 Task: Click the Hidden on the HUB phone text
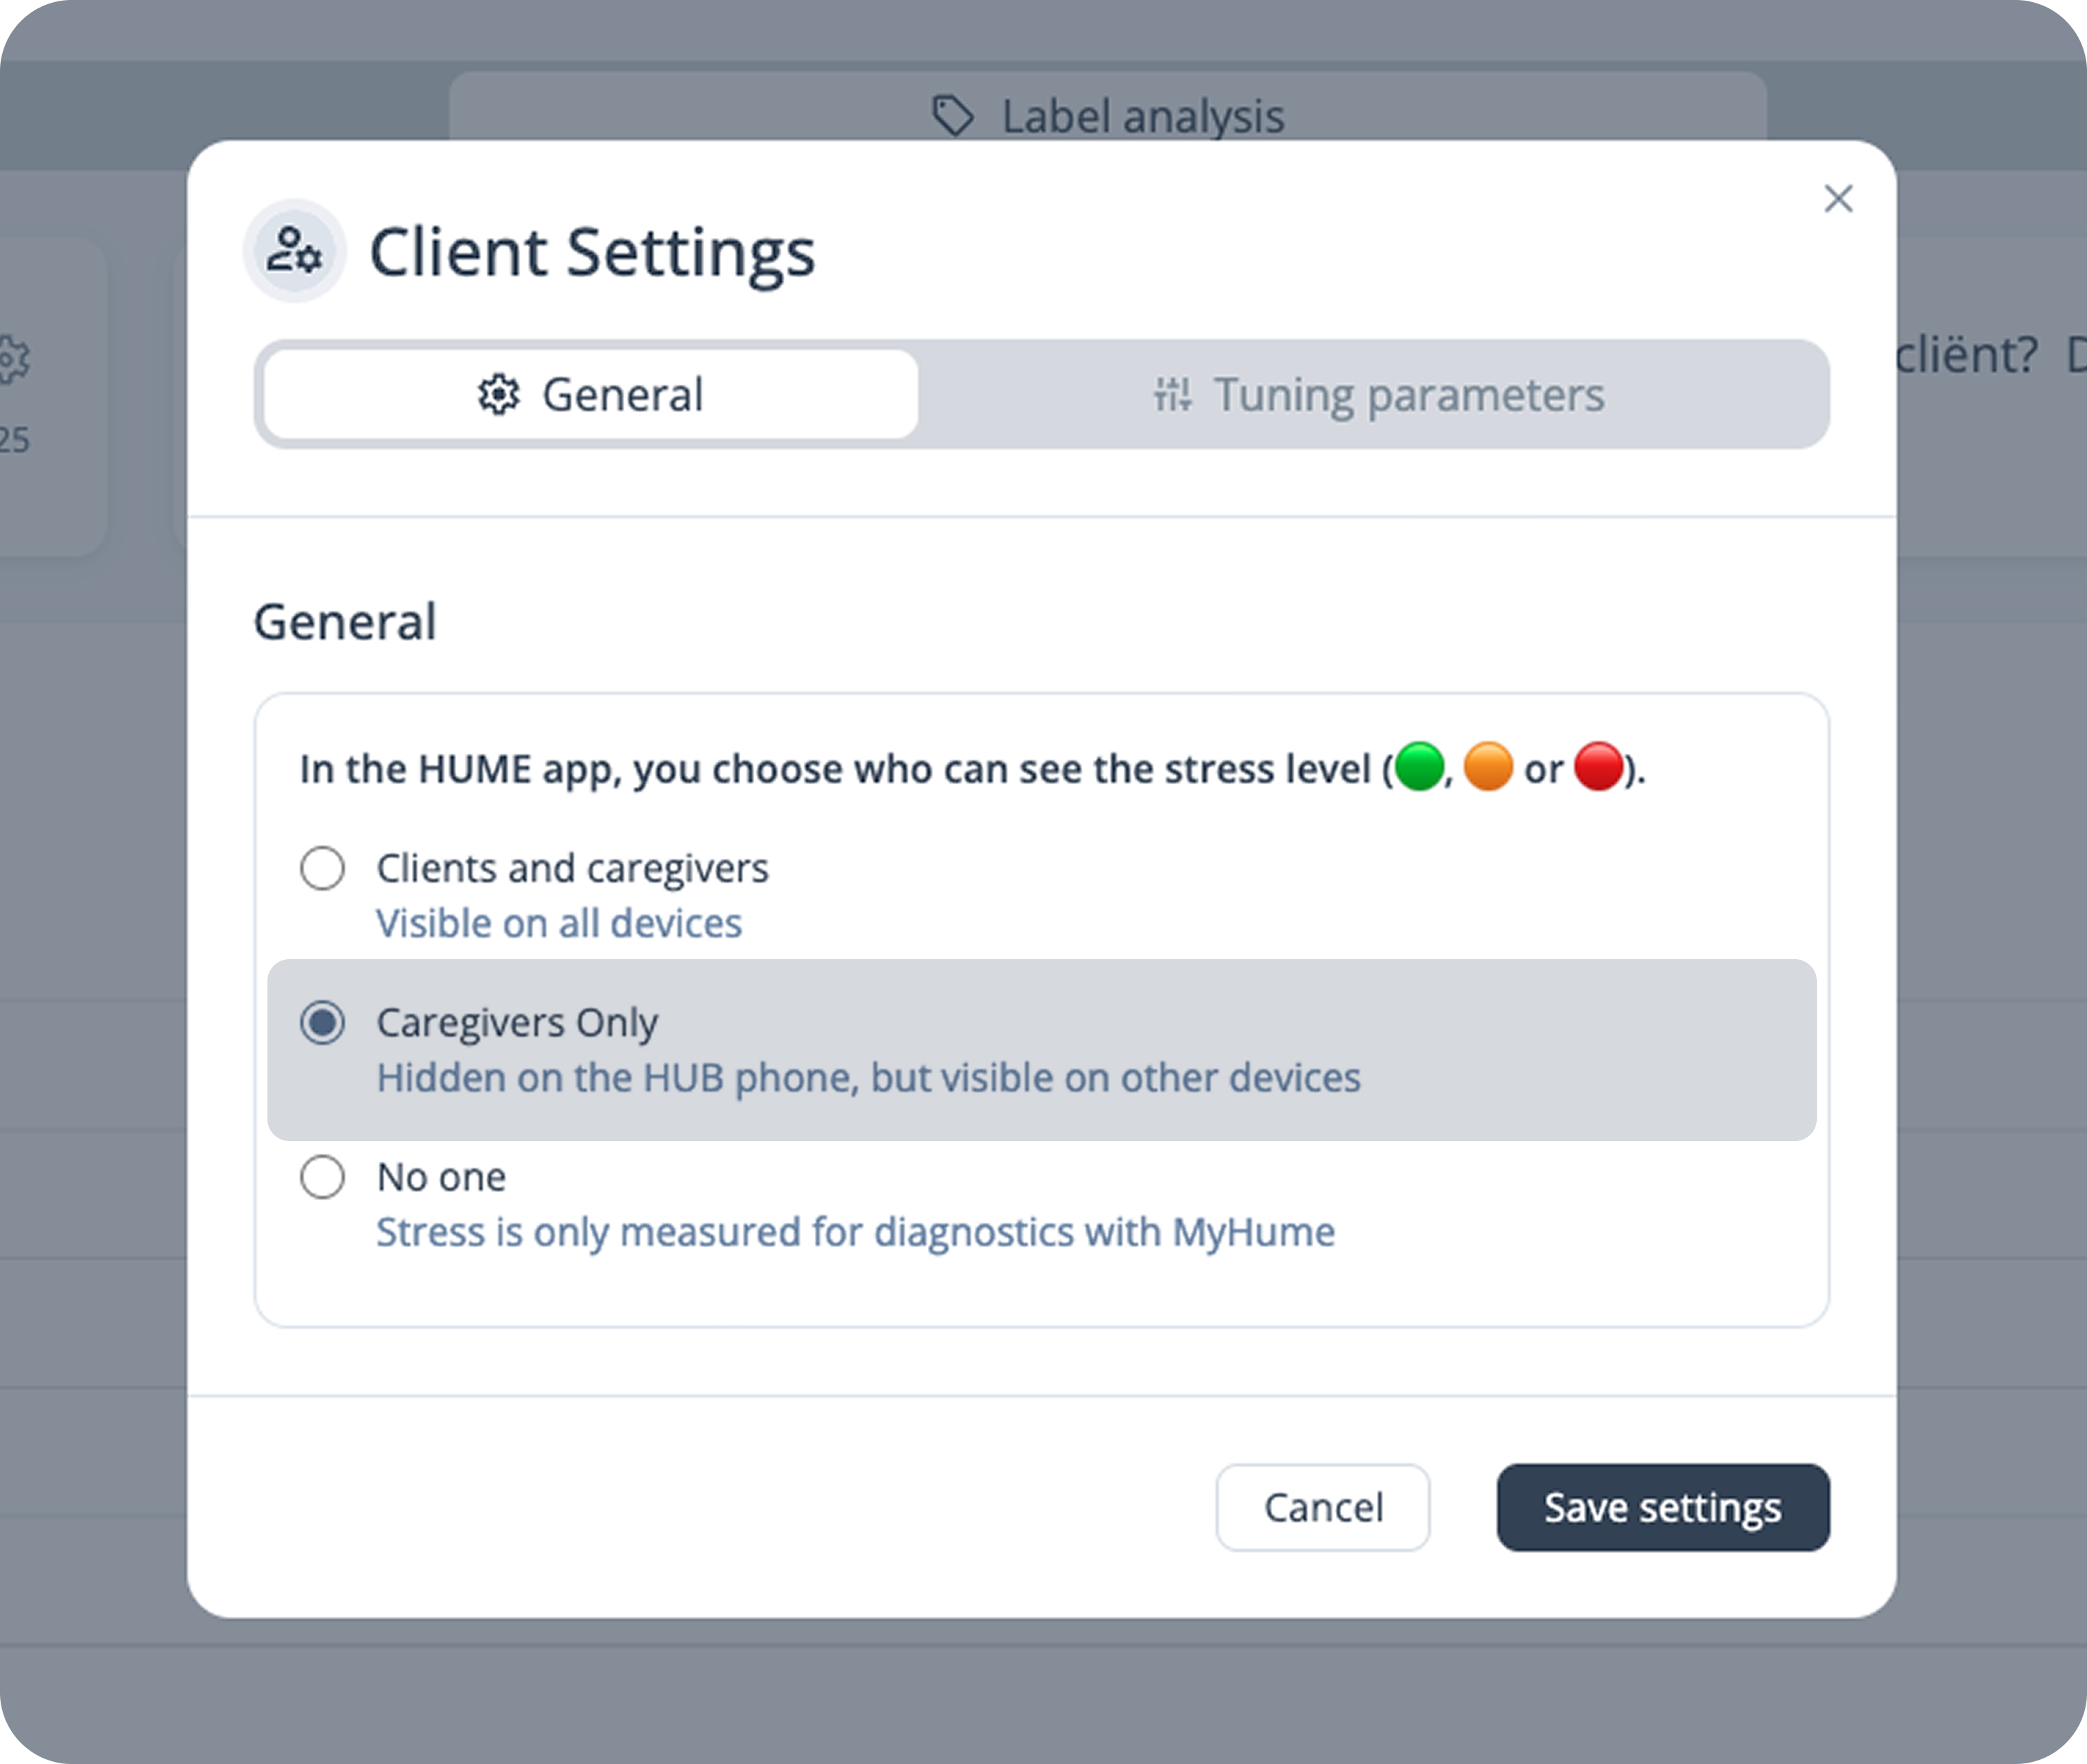point(868,1078)
